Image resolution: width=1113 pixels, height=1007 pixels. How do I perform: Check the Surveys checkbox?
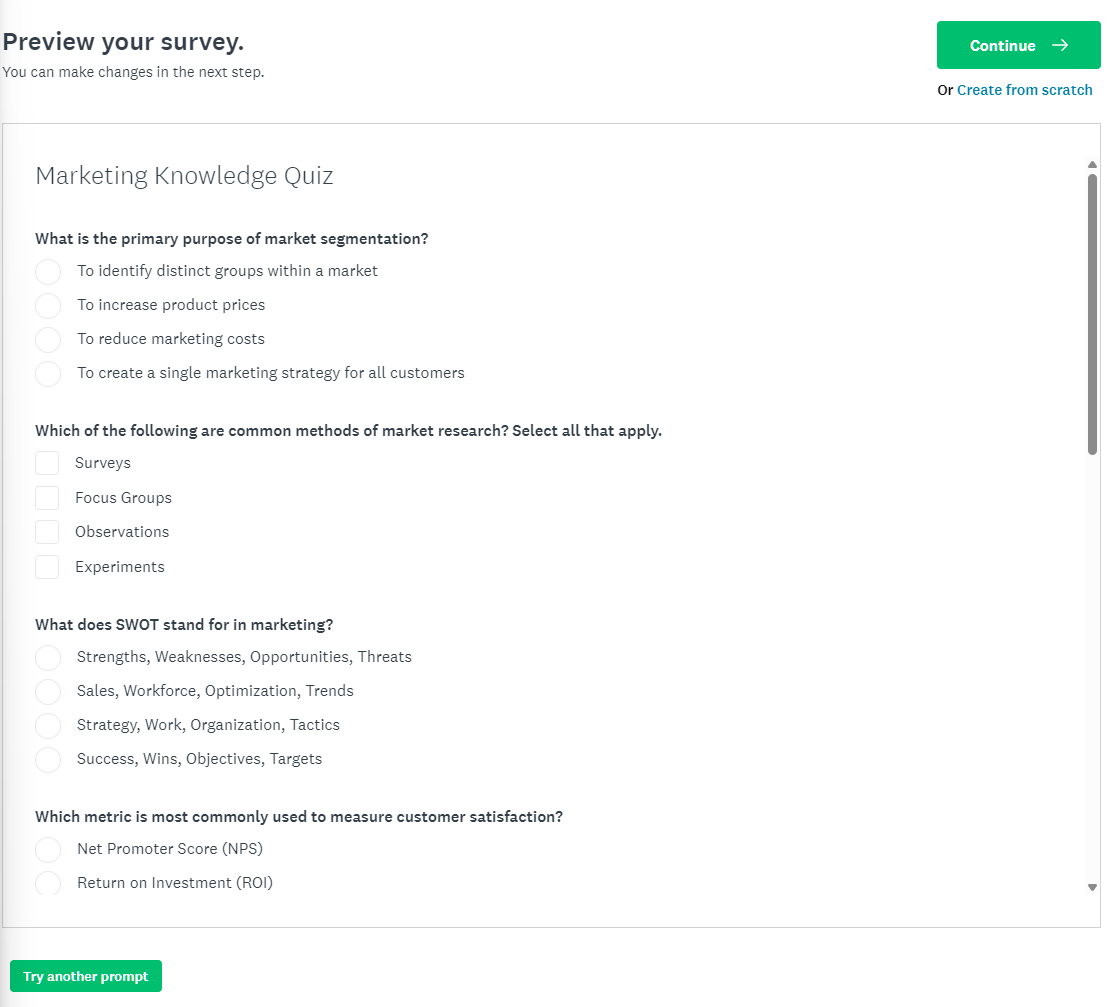47,462
